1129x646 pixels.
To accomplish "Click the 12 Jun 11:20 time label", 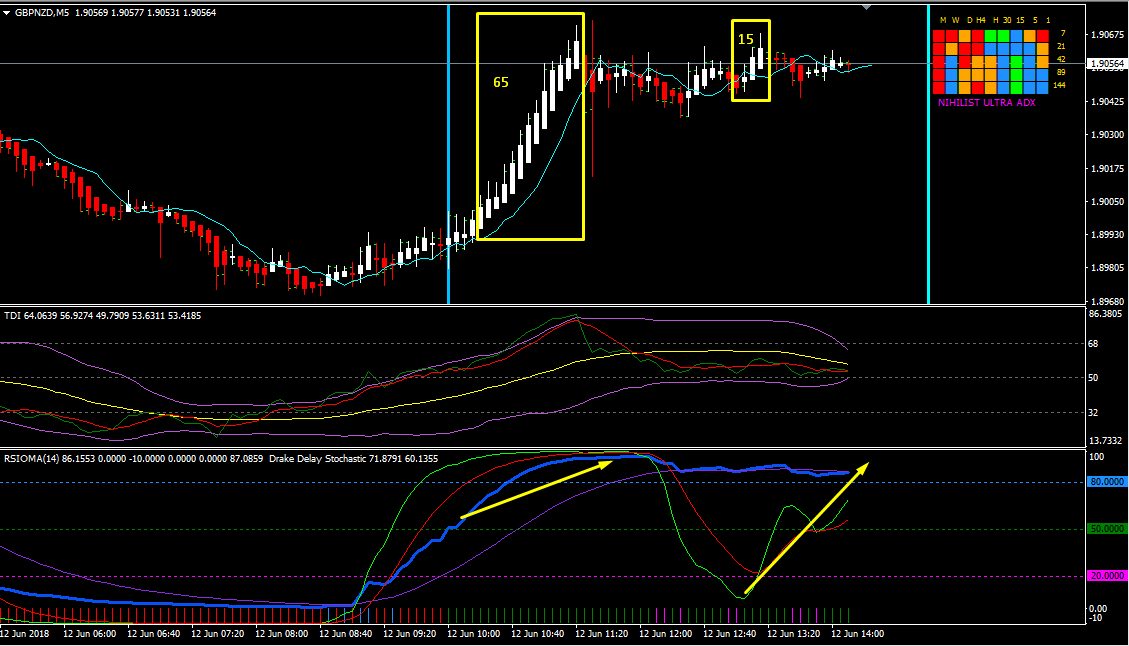I will 602,634.
